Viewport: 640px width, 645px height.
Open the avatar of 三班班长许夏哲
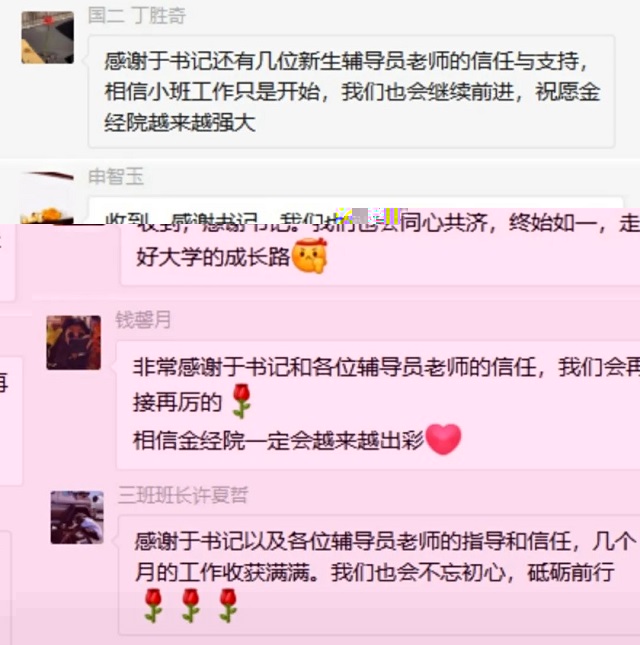point(77,517)
